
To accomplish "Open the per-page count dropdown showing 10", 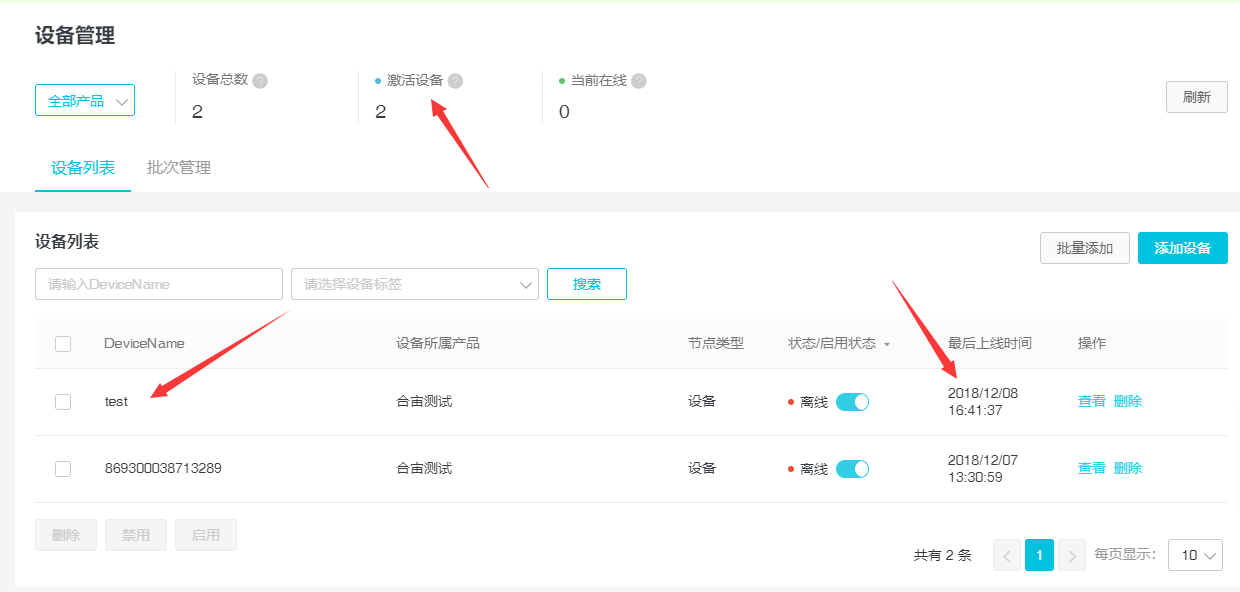I will [1195, 555].
